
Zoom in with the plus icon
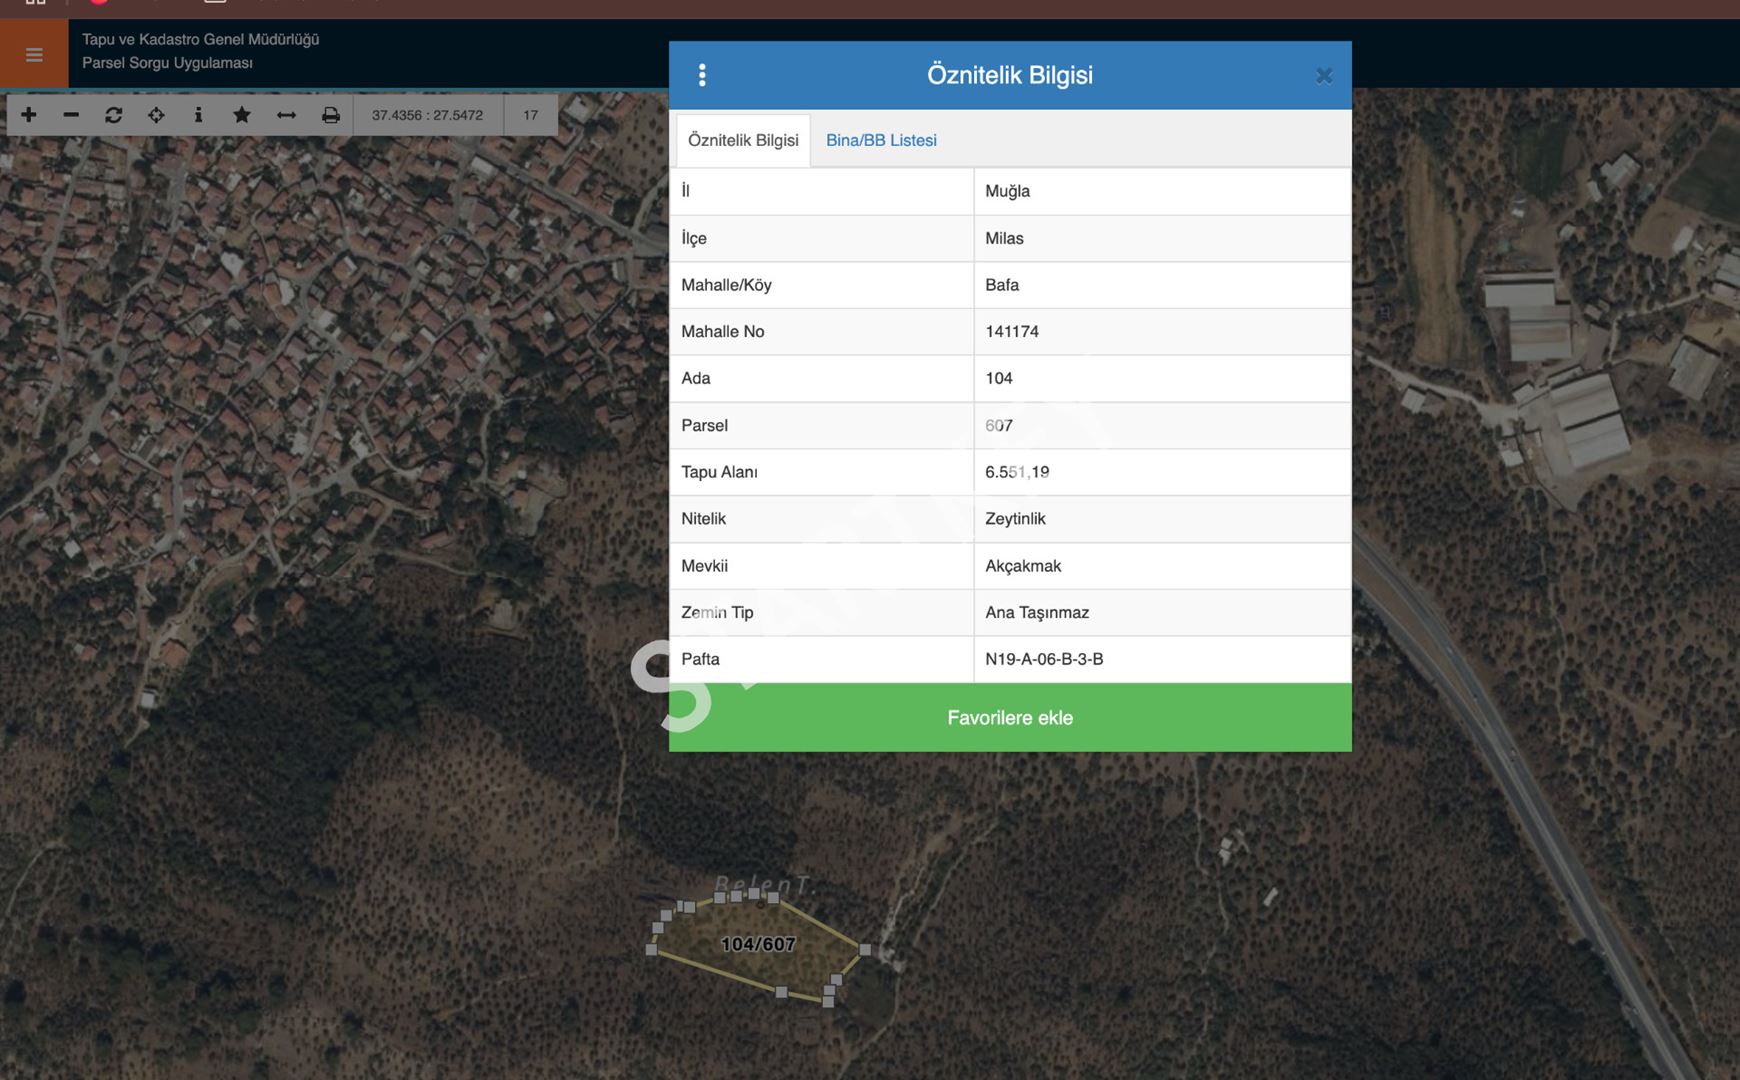(29, 115)
